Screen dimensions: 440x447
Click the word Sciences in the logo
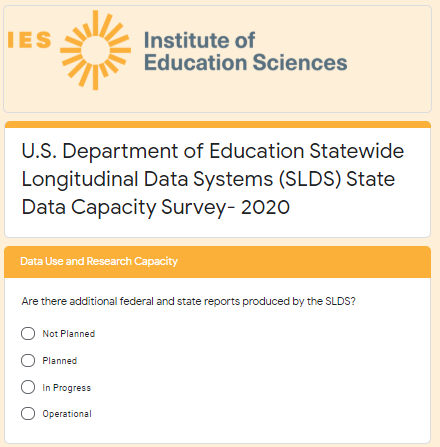[300, 62]
